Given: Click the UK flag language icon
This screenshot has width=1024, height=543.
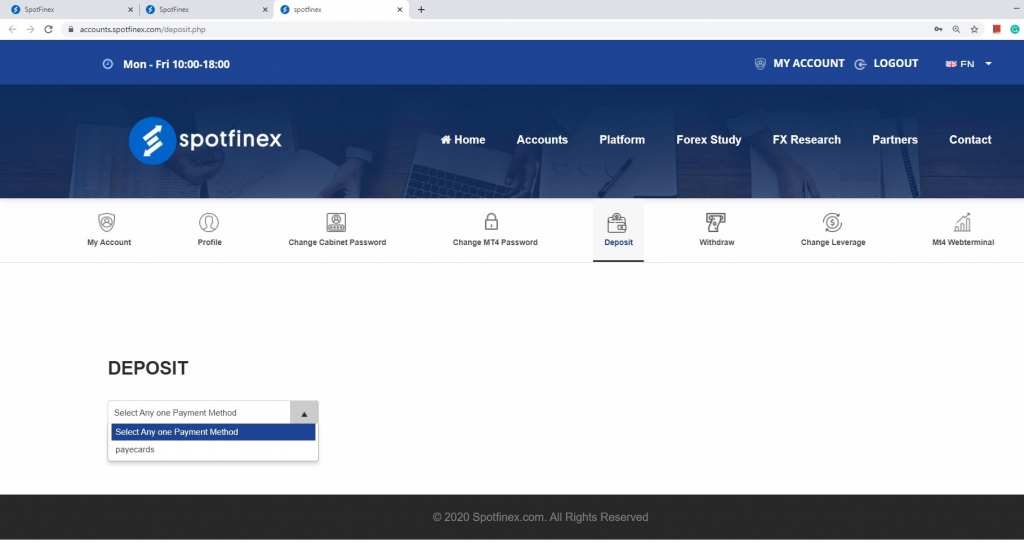Looking at the screenshot, I should click(951, 64).
